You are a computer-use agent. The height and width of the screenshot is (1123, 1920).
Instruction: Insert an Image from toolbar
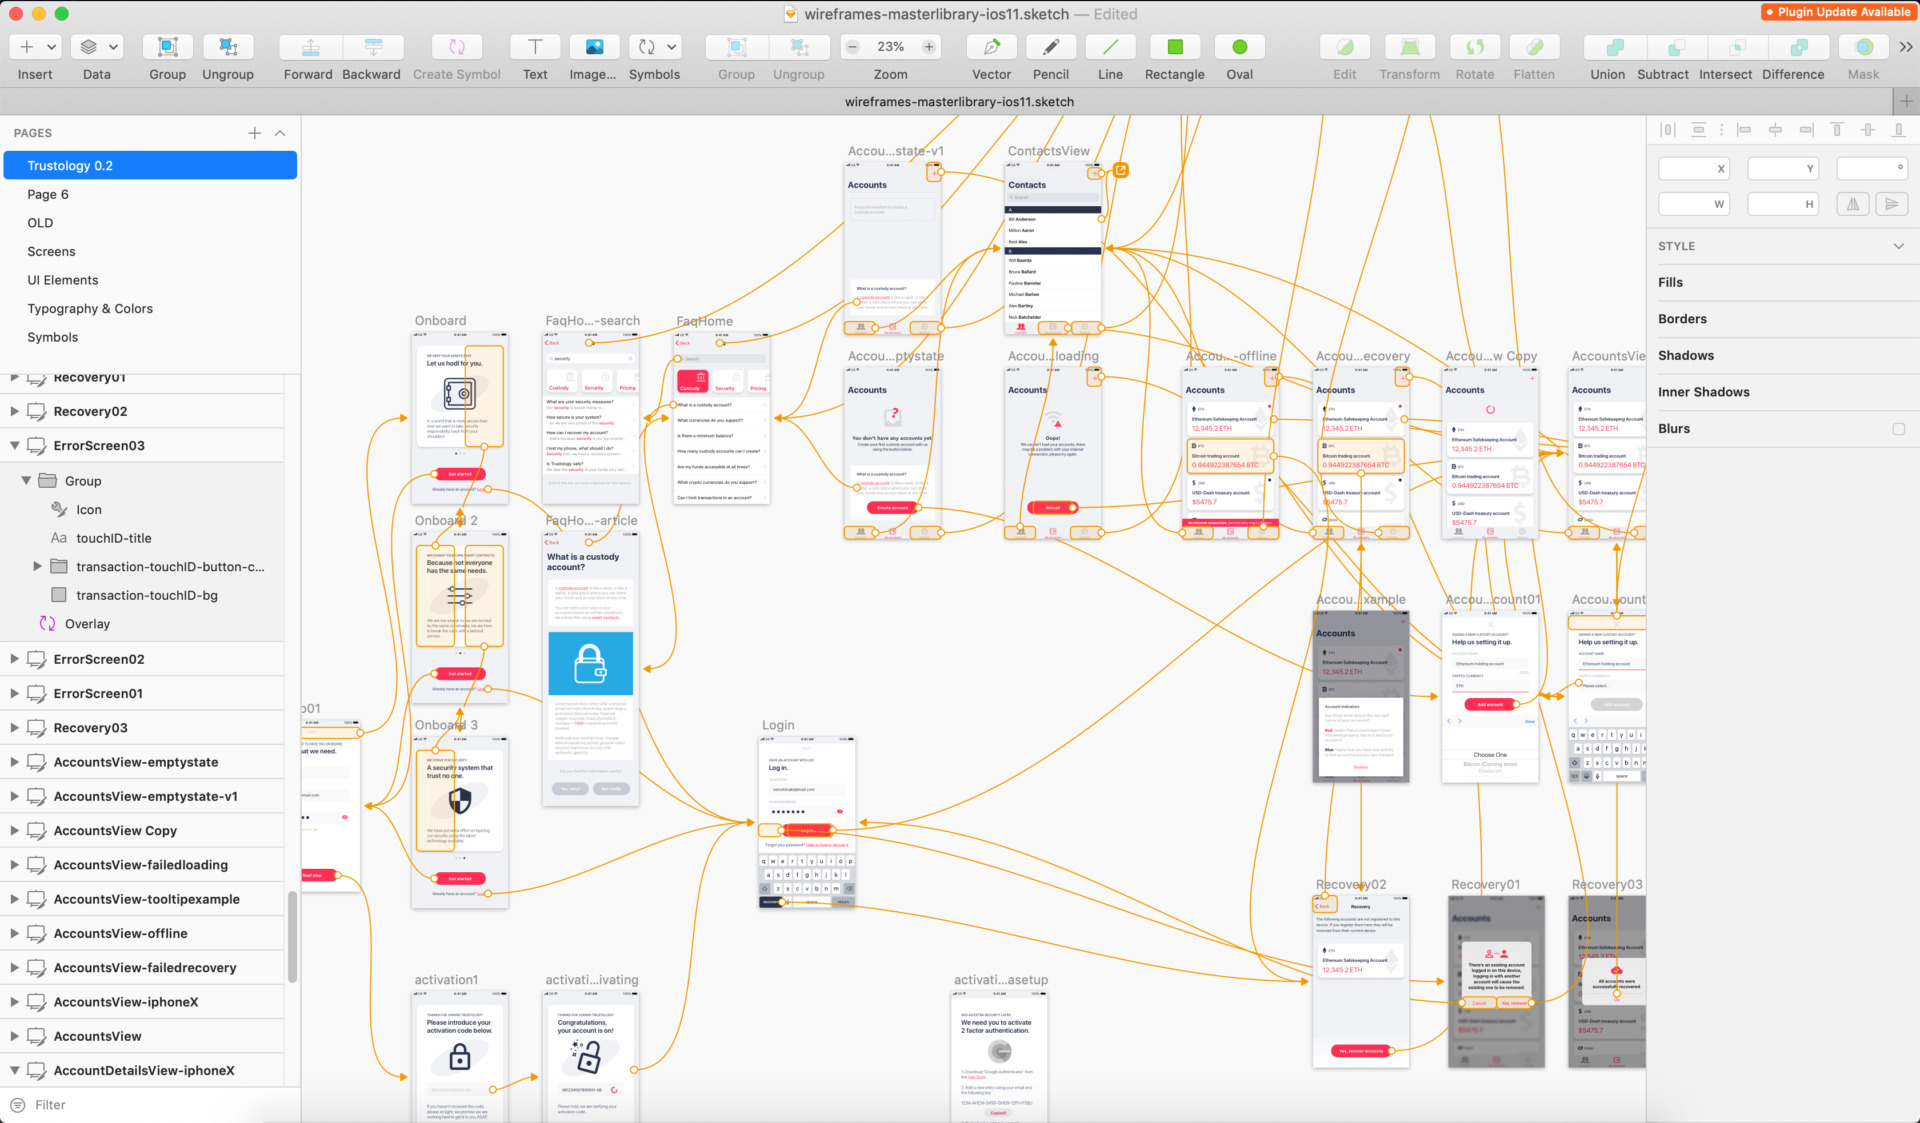594,47
